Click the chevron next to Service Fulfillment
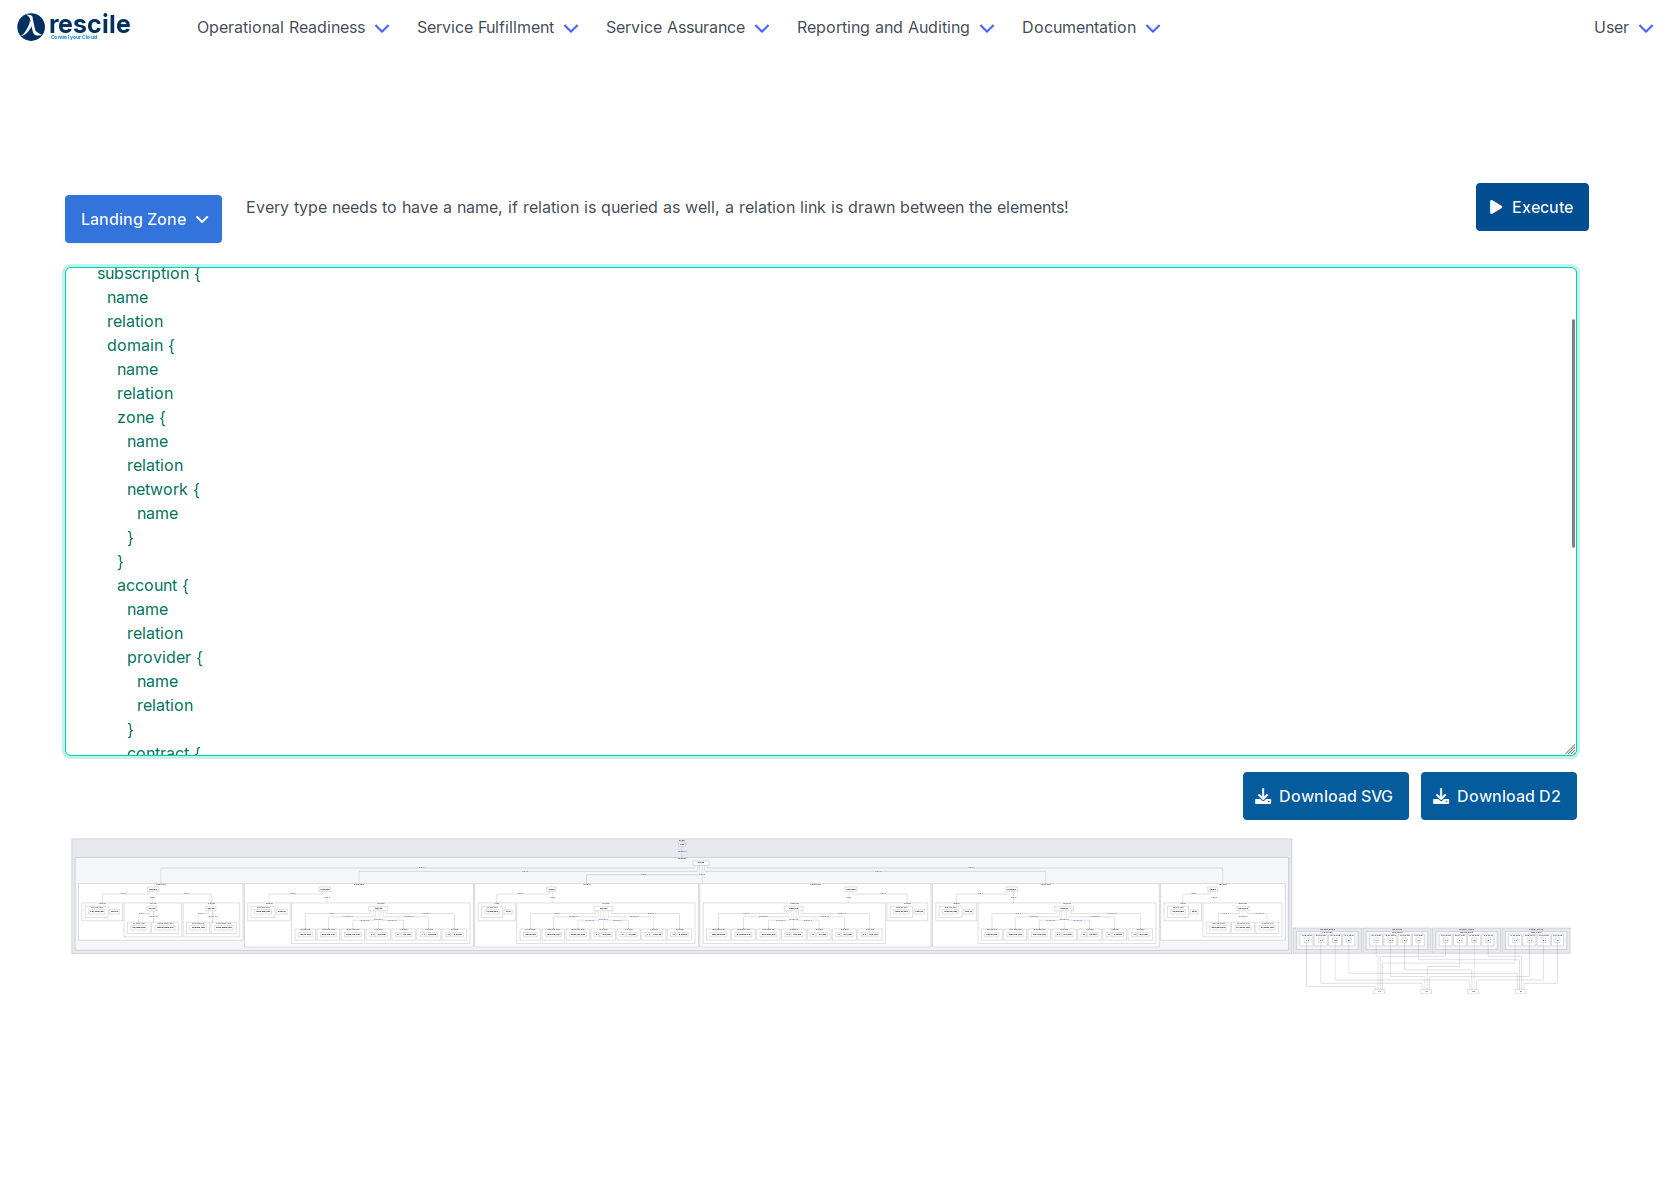The width and height of the screenshot is (1665, 1200). tap(571, 29)
